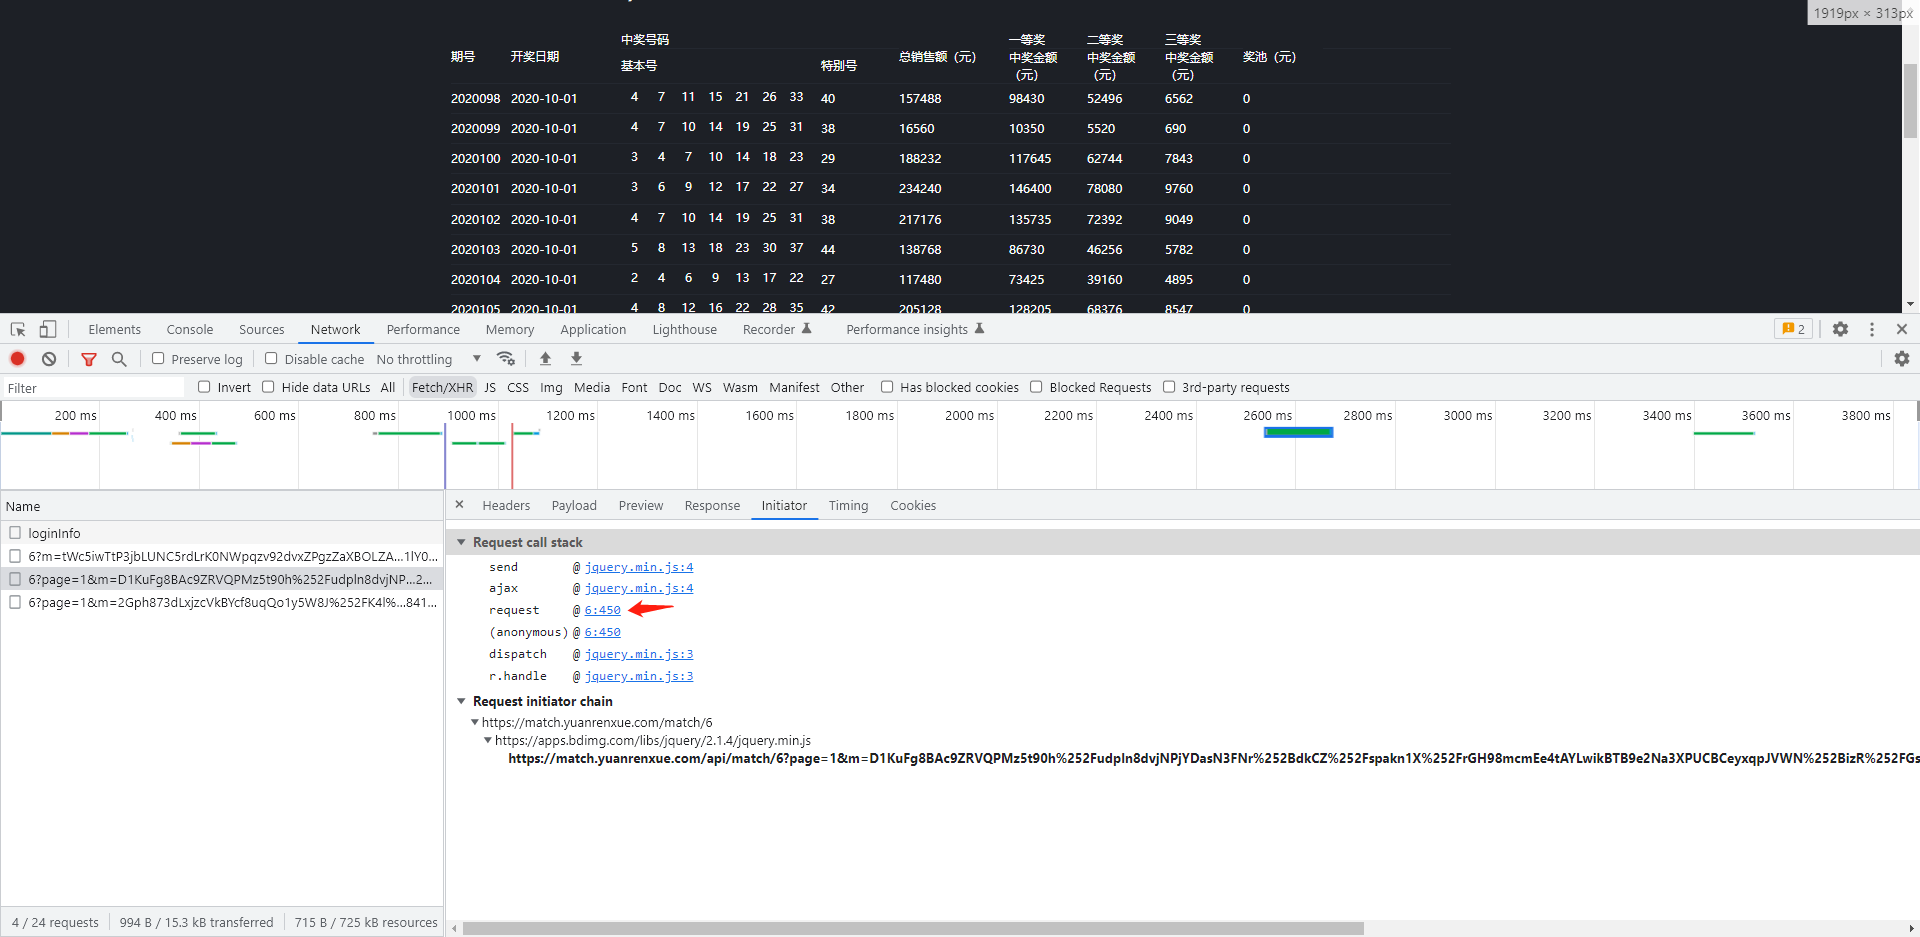Filter requests by Fetch/XHR type

coord(442,387)
